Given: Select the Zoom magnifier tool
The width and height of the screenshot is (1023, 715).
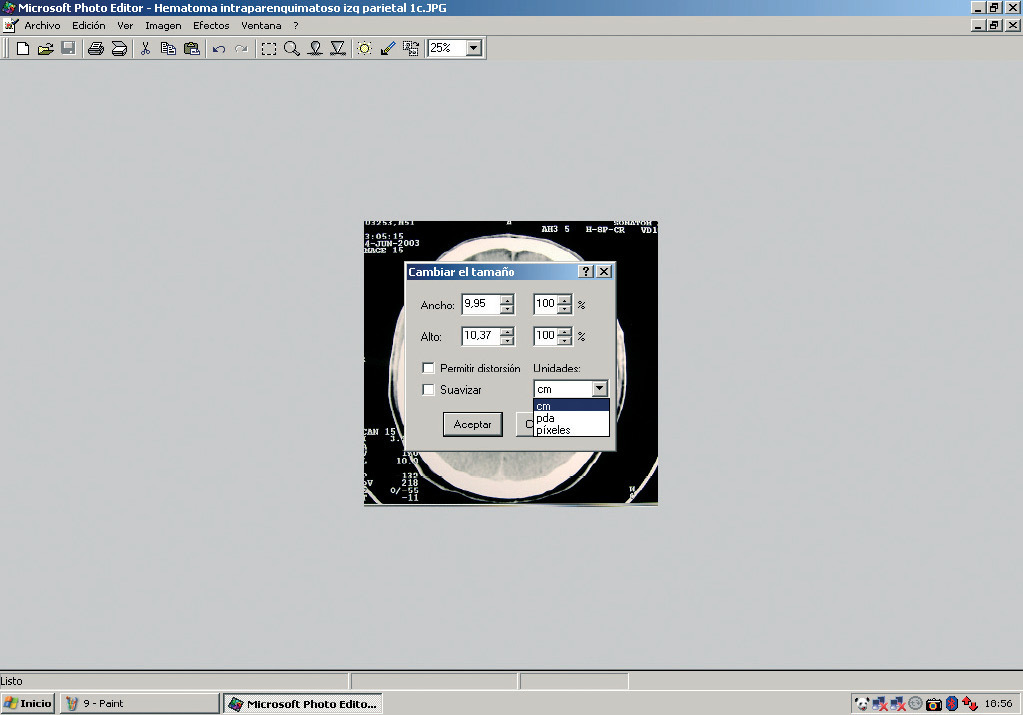Looking at the screenshot, I should [292, 48].
